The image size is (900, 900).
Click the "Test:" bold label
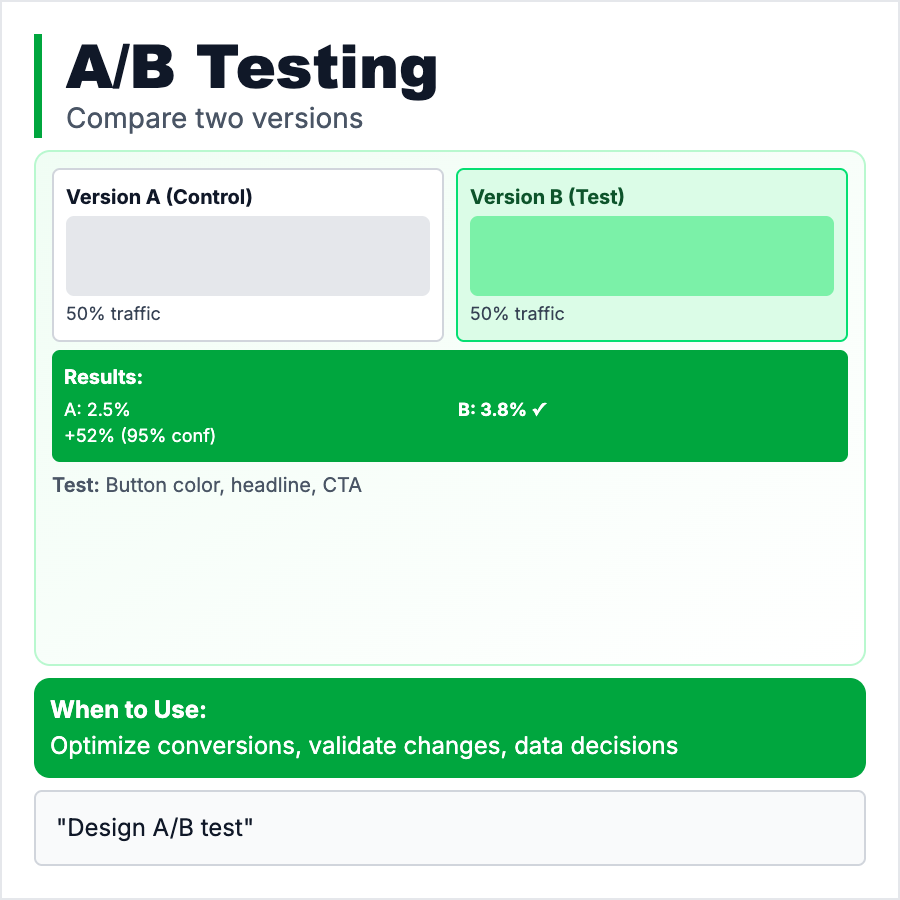coord(76,486)
